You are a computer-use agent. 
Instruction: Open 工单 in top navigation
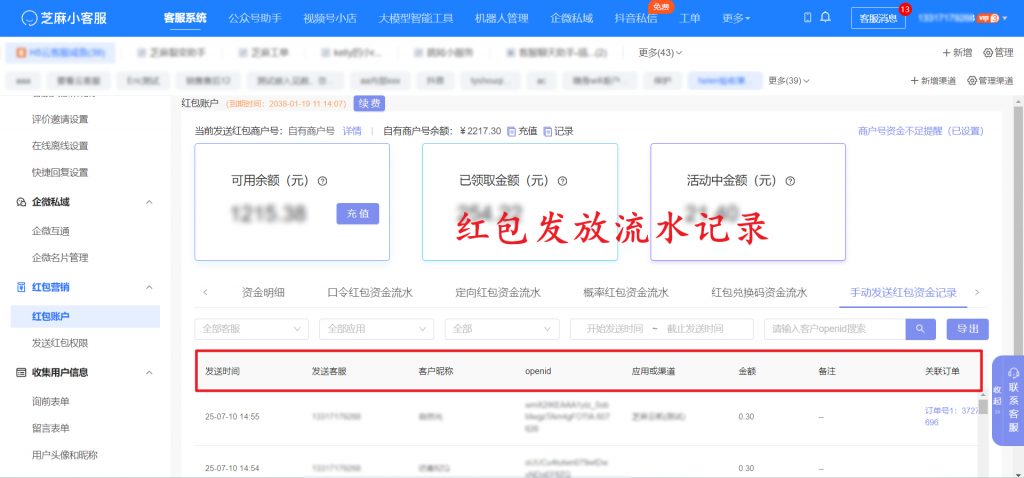click(690, 18)
